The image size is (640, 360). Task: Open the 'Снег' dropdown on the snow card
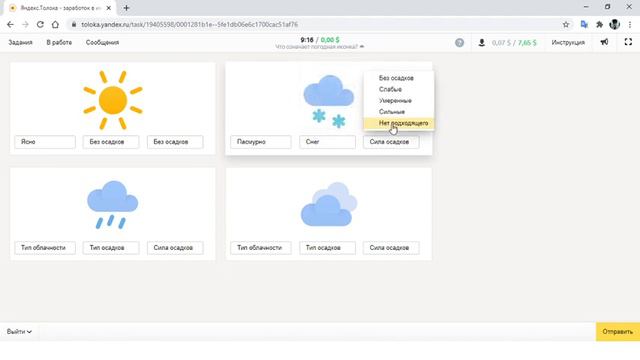(x=327, y=142)
